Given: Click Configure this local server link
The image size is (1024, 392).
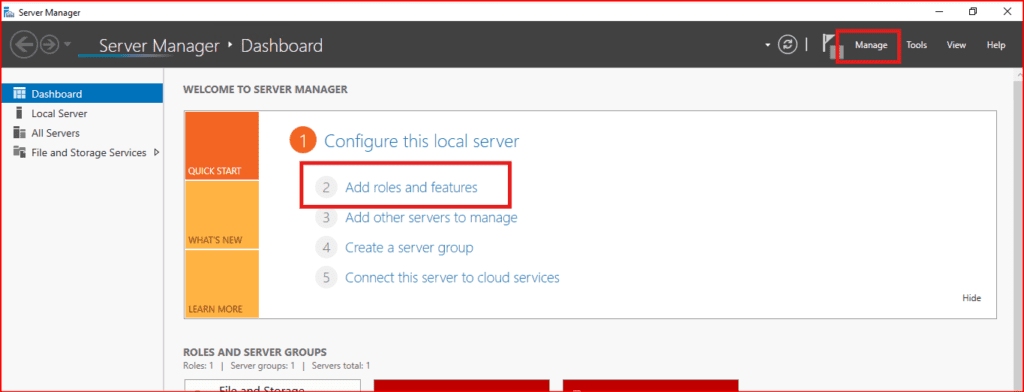Looking at the screenshot, I should coord(422,141).
